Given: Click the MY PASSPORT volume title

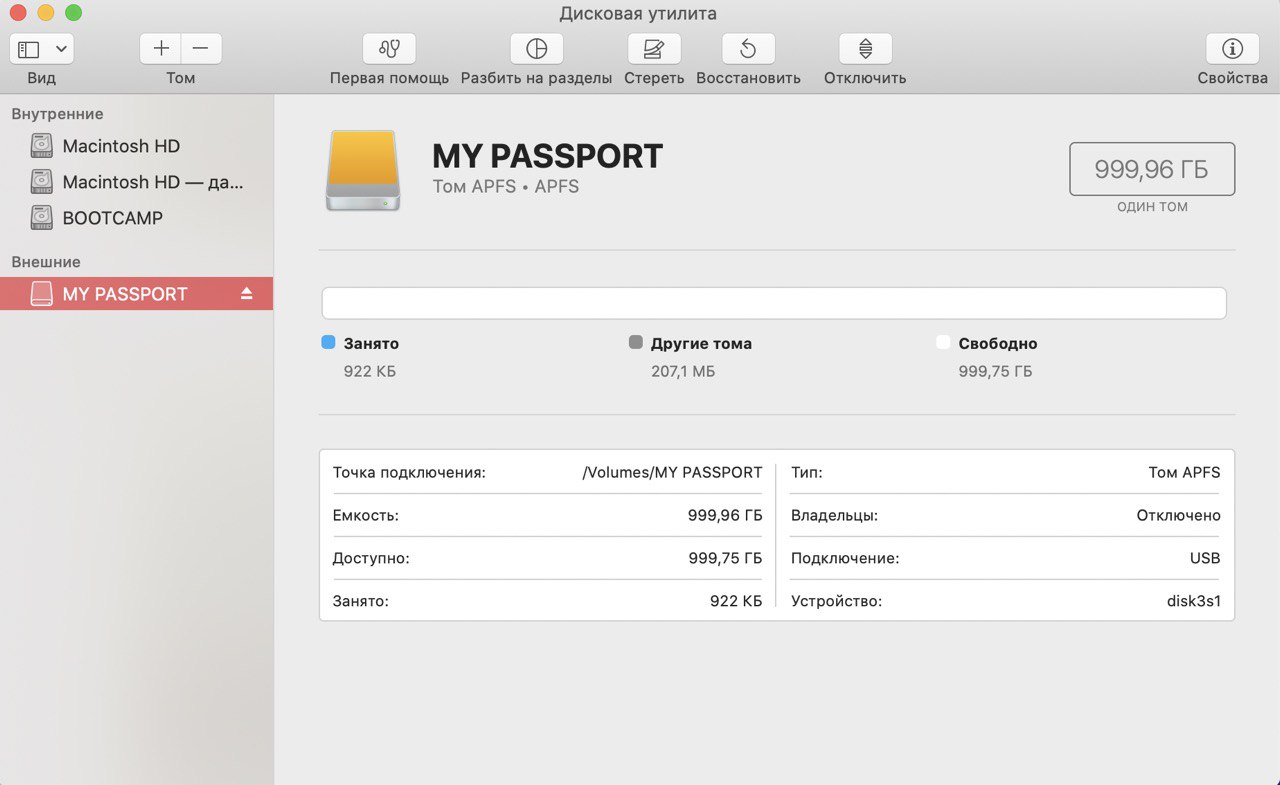Looking at the screenshot, I should (547, 156).
